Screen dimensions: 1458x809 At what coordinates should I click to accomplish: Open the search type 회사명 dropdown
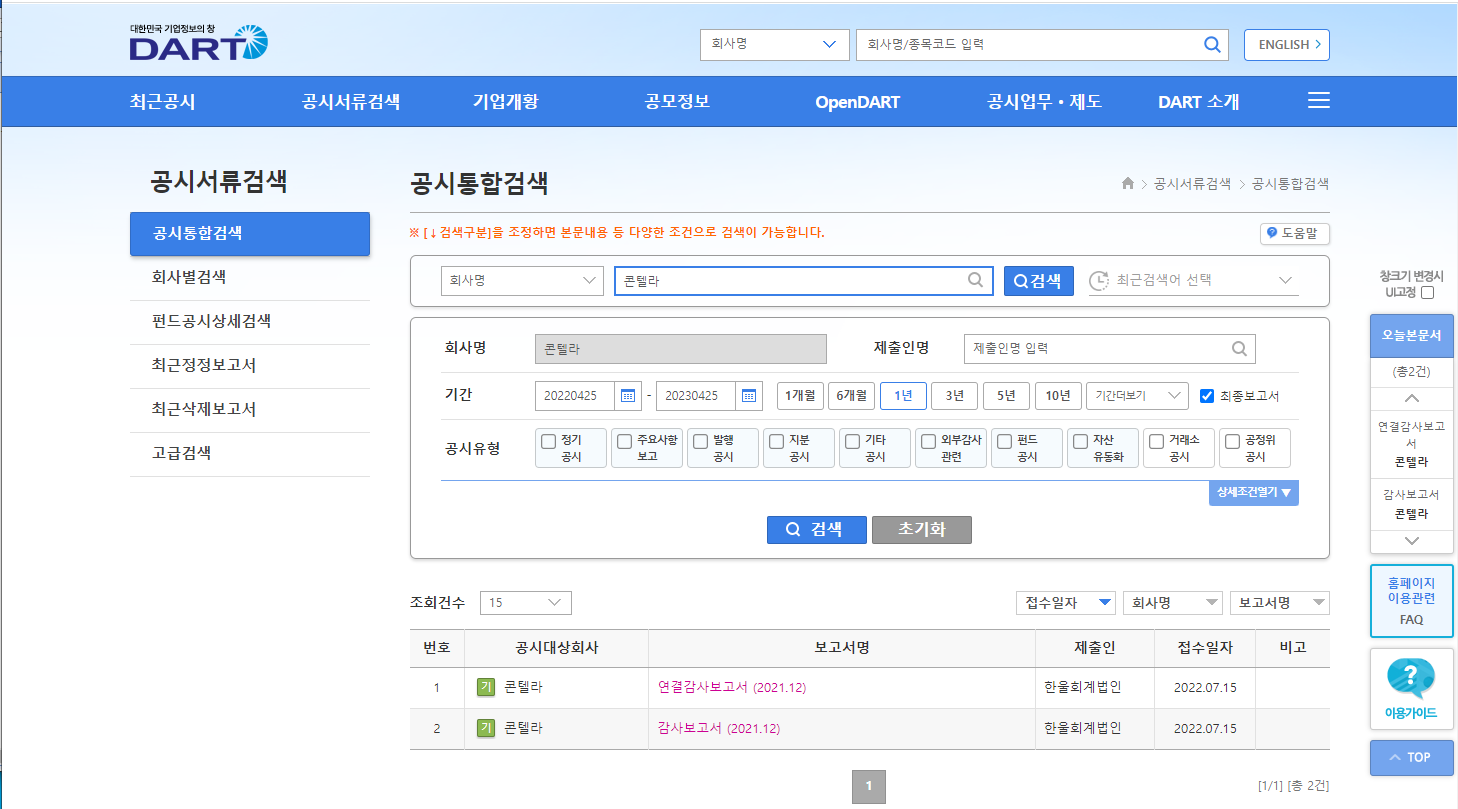click(x=522, y=281)
